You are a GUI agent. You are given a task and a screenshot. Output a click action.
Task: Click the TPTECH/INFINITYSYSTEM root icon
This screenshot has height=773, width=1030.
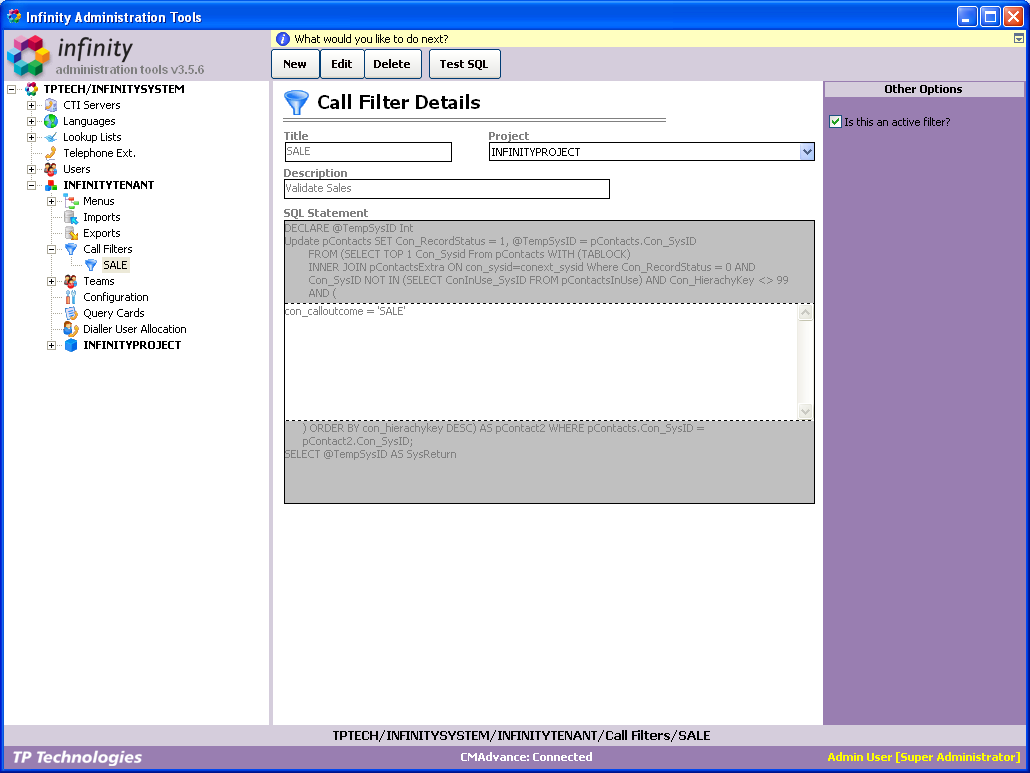[x=31, y=89]
